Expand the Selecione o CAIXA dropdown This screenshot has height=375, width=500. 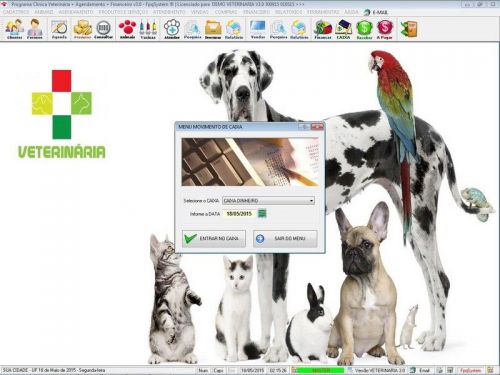(x=311, y=201)
